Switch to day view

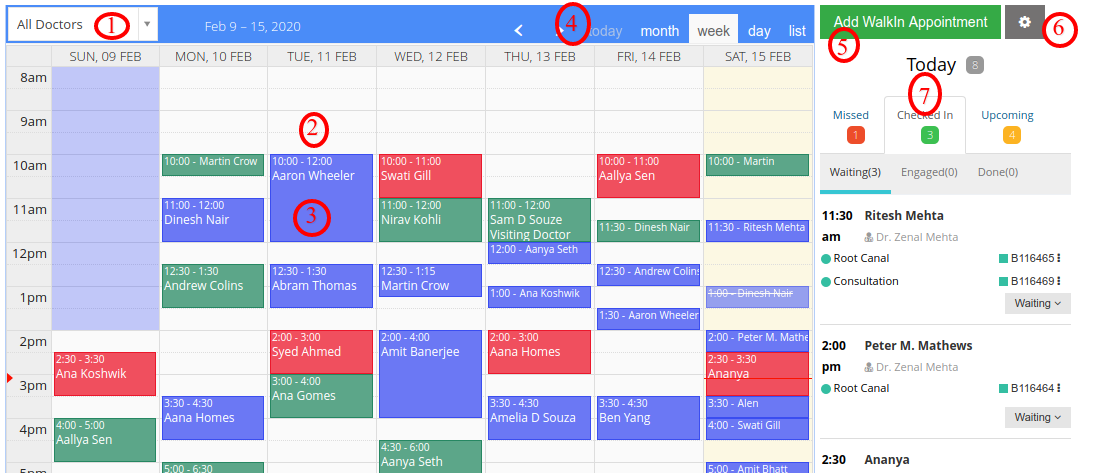click(x=760, y=31)
